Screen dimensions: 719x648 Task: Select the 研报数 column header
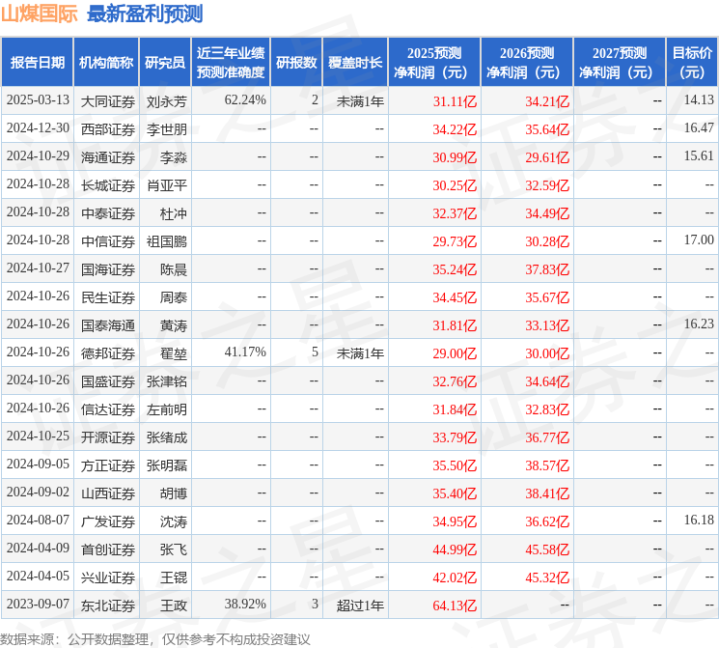coord(296,62)
